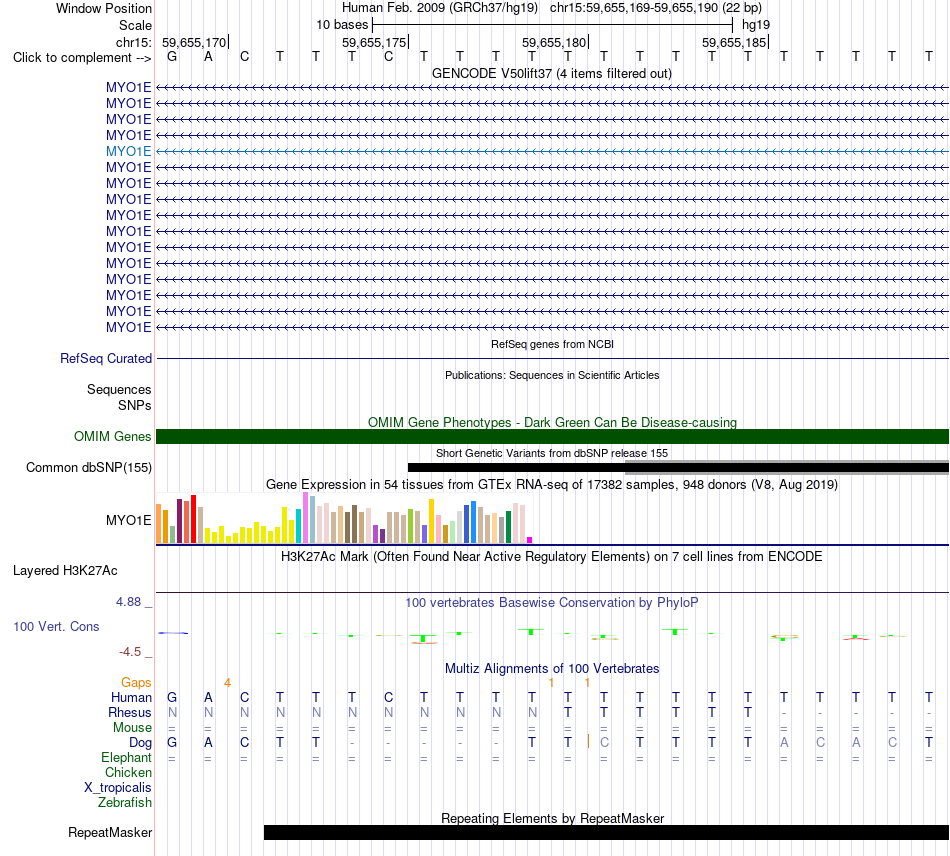Click the '10 bases' scale bar label
This screenshot has height=856, width=950.
tap(342, 25)
